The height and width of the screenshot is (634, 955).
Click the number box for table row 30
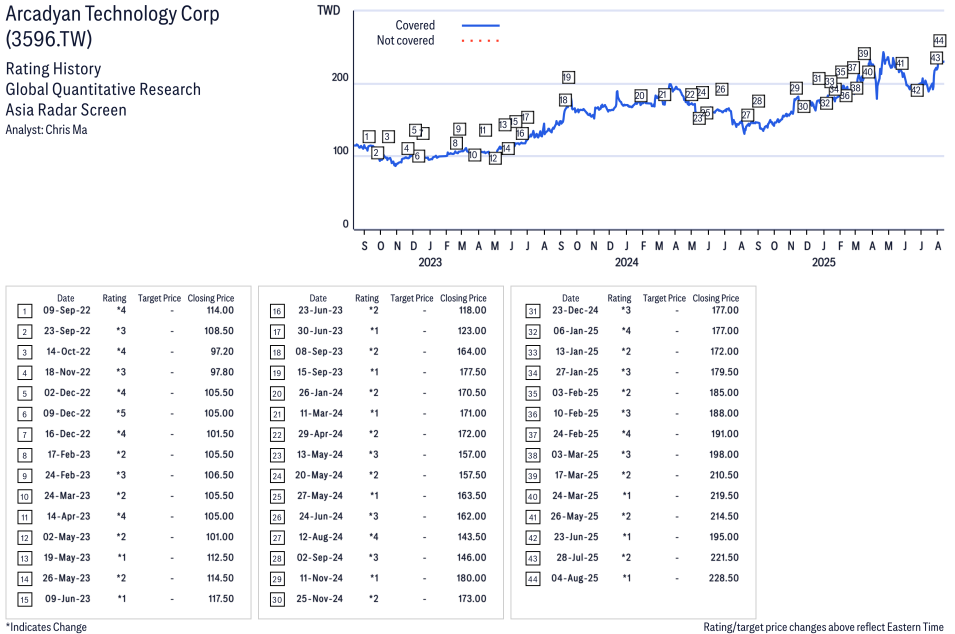pos(277,599)
